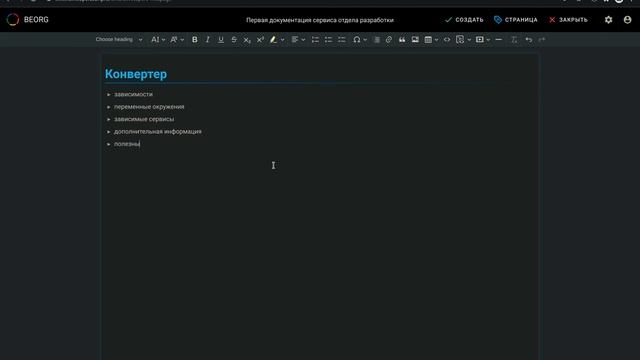Open the font size dropdown
Screen dimensions: 640x360
158,40
